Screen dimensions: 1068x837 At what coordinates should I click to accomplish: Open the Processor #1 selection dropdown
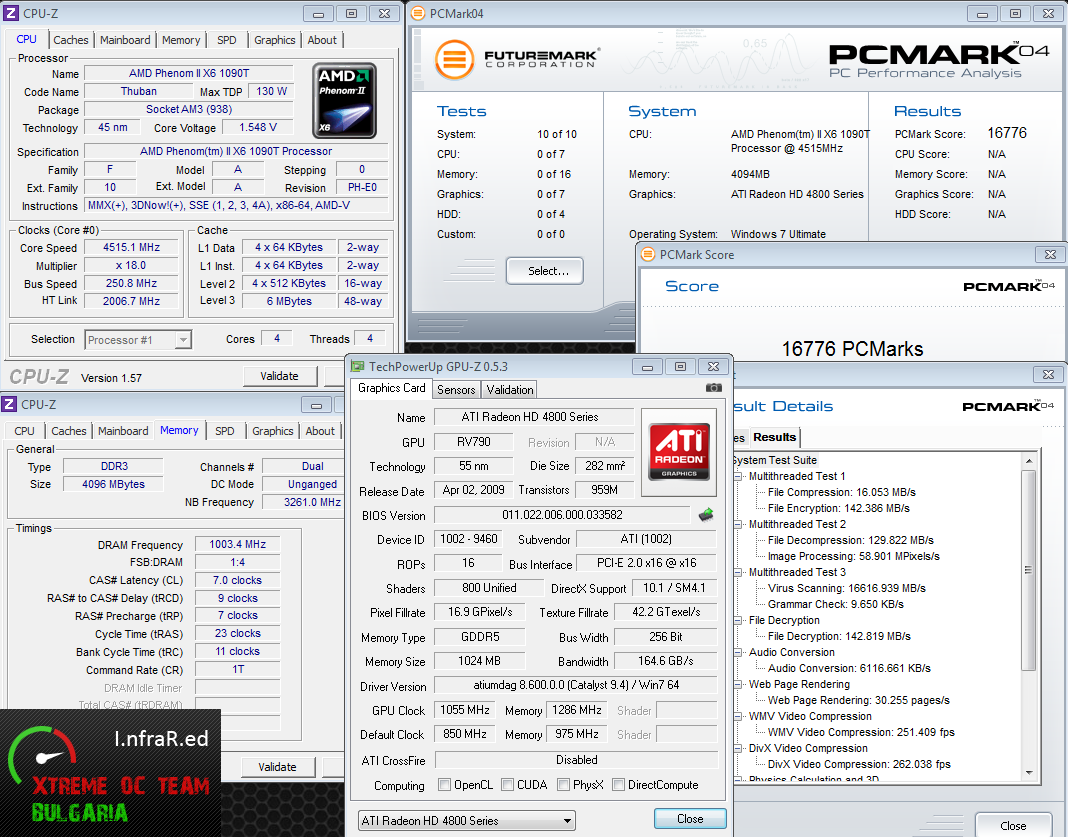138,340
